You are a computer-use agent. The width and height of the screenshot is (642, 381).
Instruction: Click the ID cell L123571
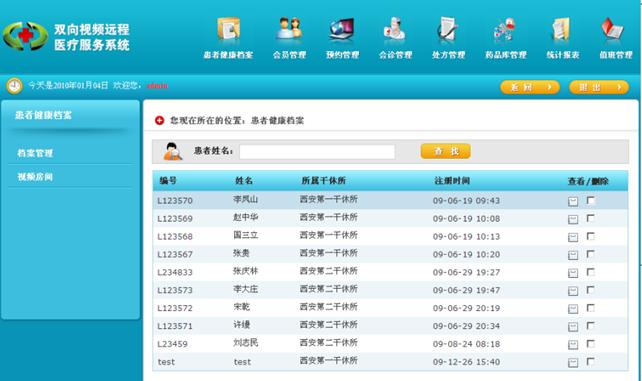tap(175, 326)
